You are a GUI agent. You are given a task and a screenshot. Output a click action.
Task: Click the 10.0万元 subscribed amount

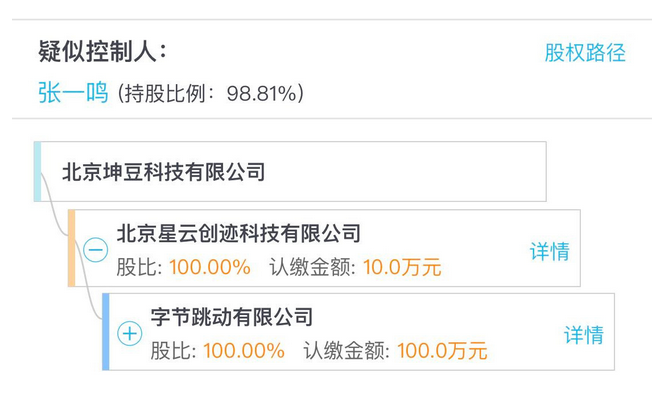click(x=402, y=268)
